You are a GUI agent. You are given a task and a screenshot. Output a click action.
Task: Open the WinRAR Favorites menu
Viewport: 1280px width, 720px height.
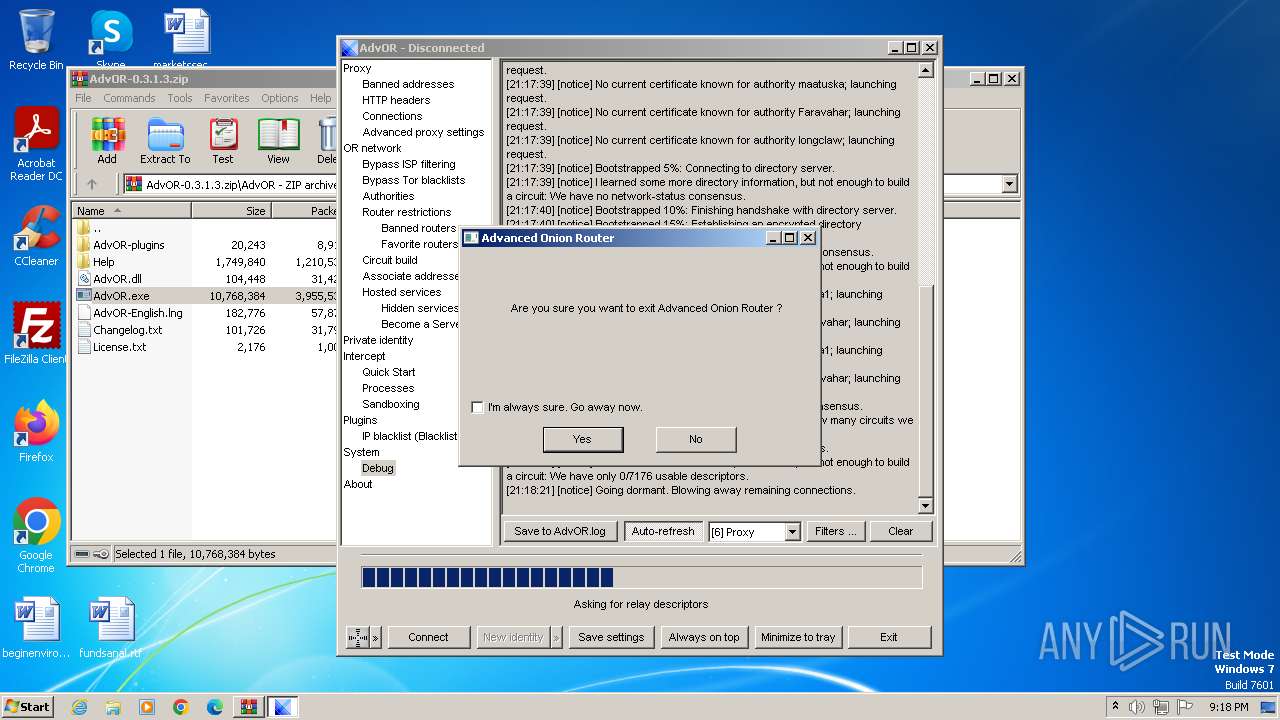(227, 98)
